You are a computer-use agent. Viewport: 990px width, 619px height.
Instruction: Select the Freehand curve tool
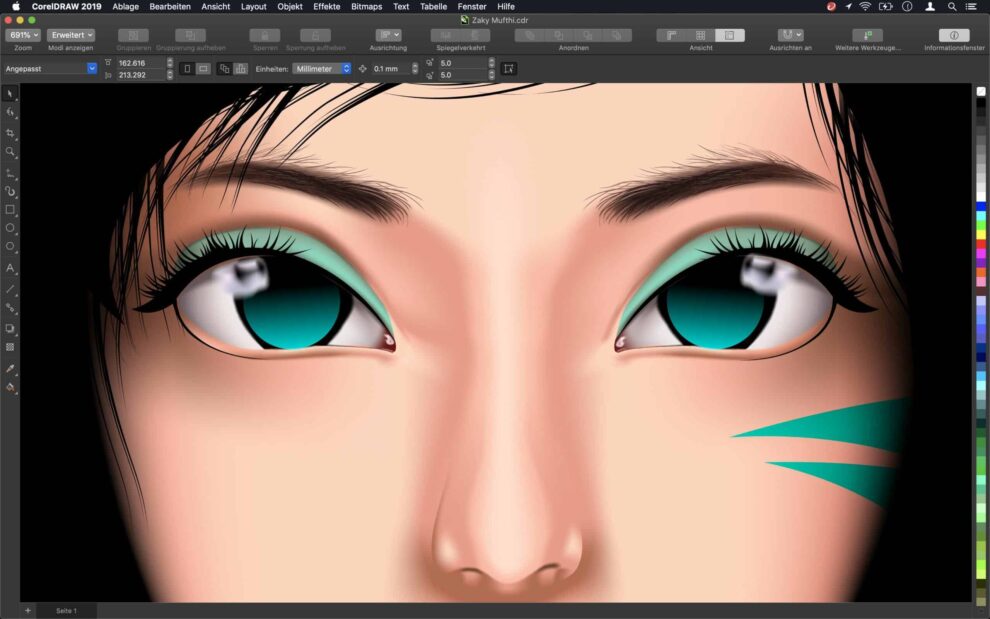point(9,173)
